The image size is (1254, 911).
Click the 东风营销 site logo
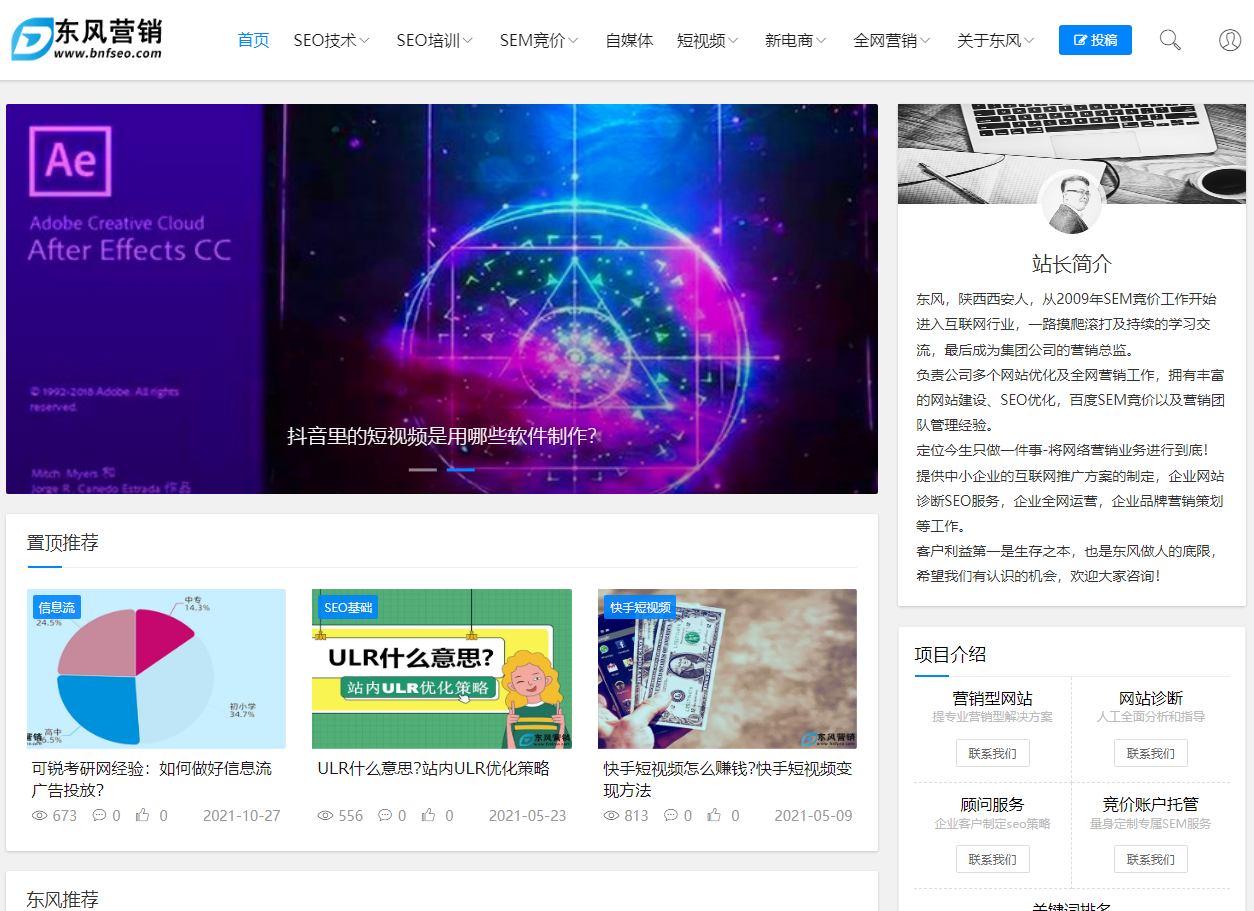(86, 39)
